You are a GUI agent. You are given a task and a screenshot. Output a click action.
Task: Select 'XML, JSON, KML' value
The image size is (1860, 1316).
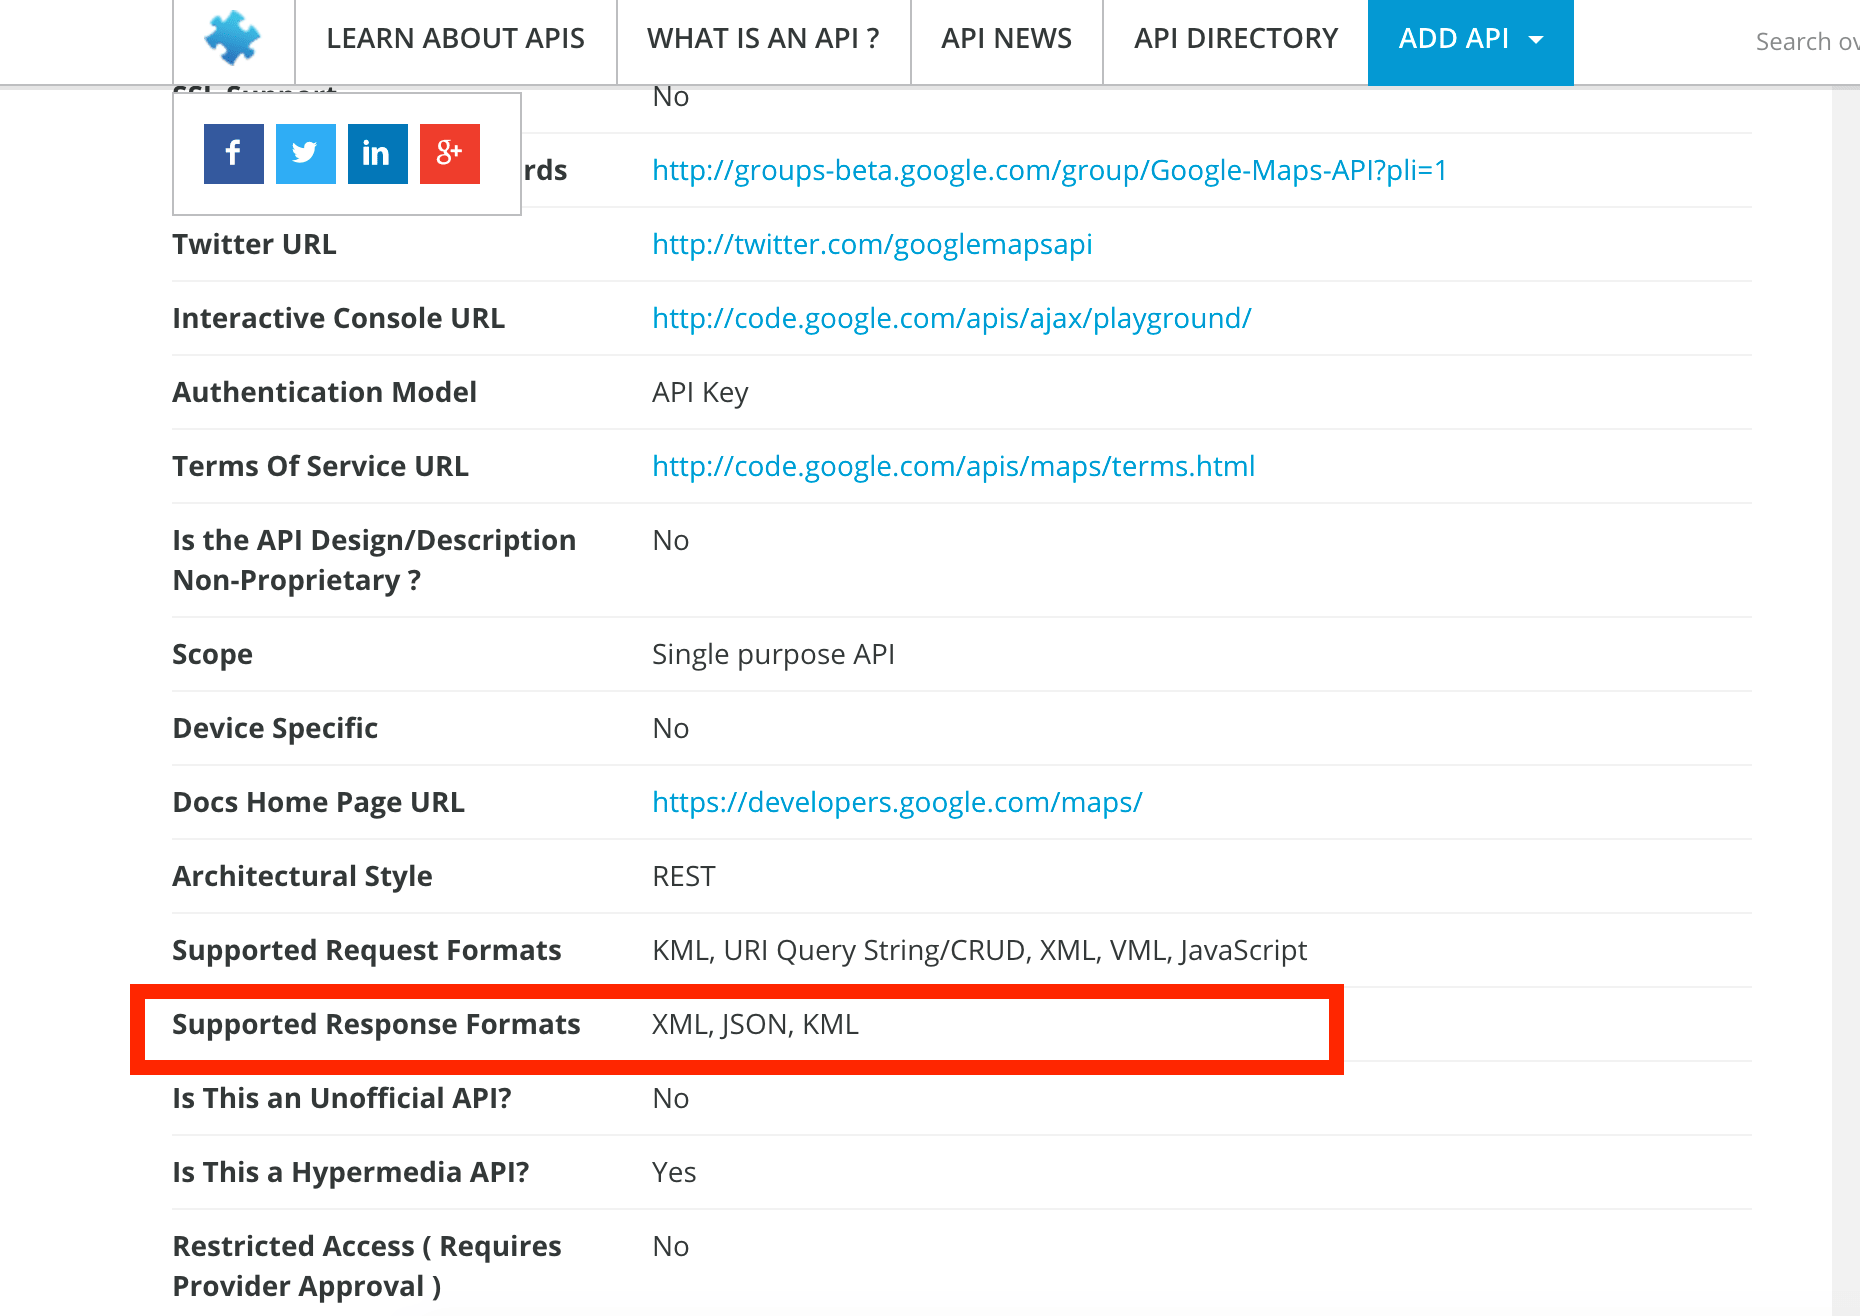pyautogui.click(x=755, y=1024)
